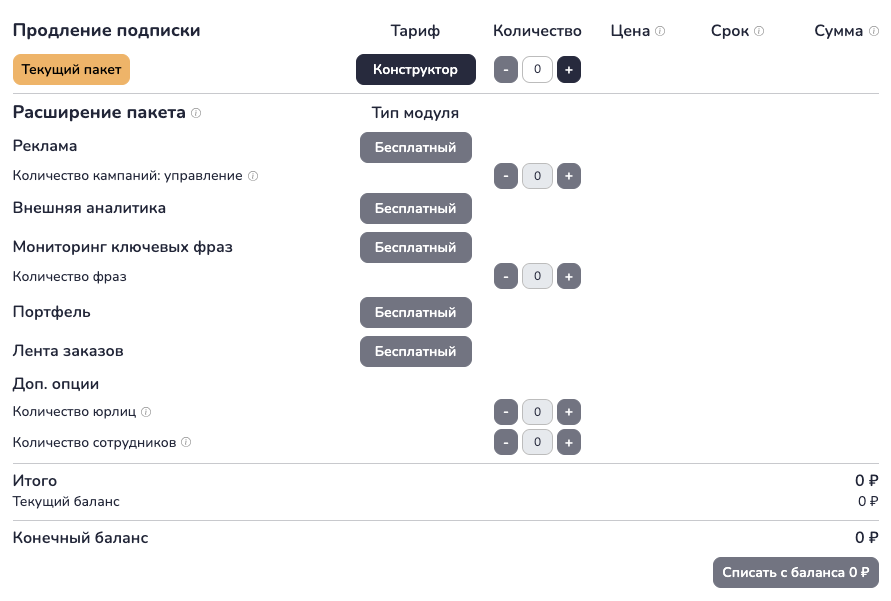Select the Конструктор tariff button

point(416,69)
